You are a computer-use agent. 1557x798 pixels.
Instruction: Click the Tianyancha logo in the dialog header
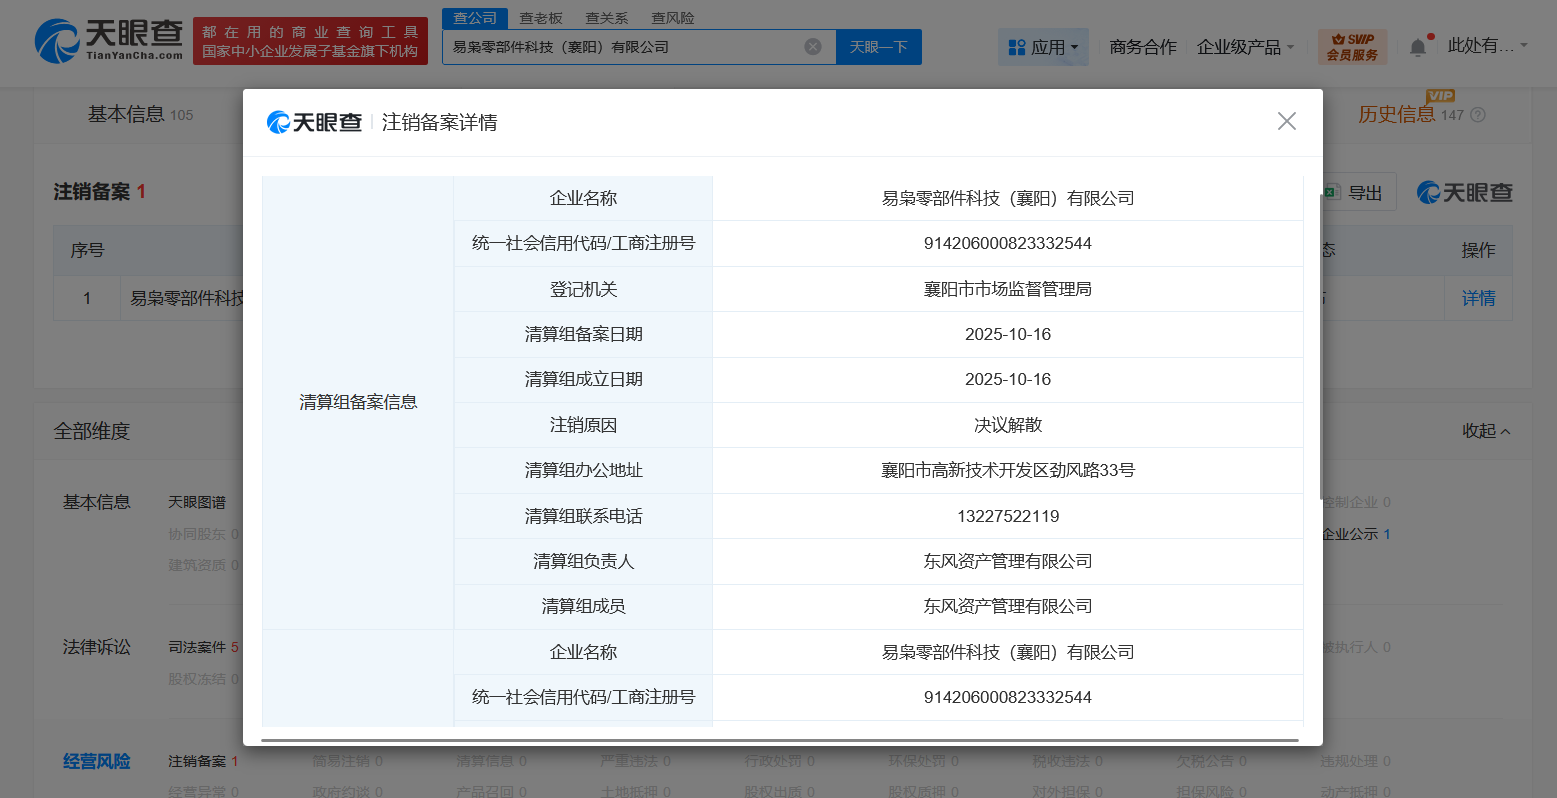coord(314,121)
